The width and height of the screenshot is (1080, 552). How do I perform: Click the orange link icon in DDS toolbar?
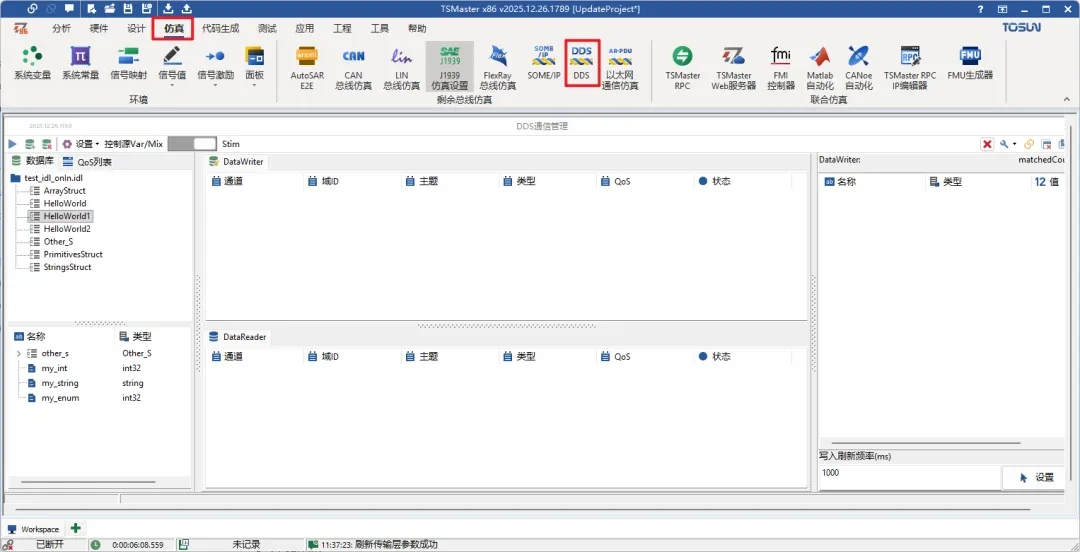pos(1029,144)
